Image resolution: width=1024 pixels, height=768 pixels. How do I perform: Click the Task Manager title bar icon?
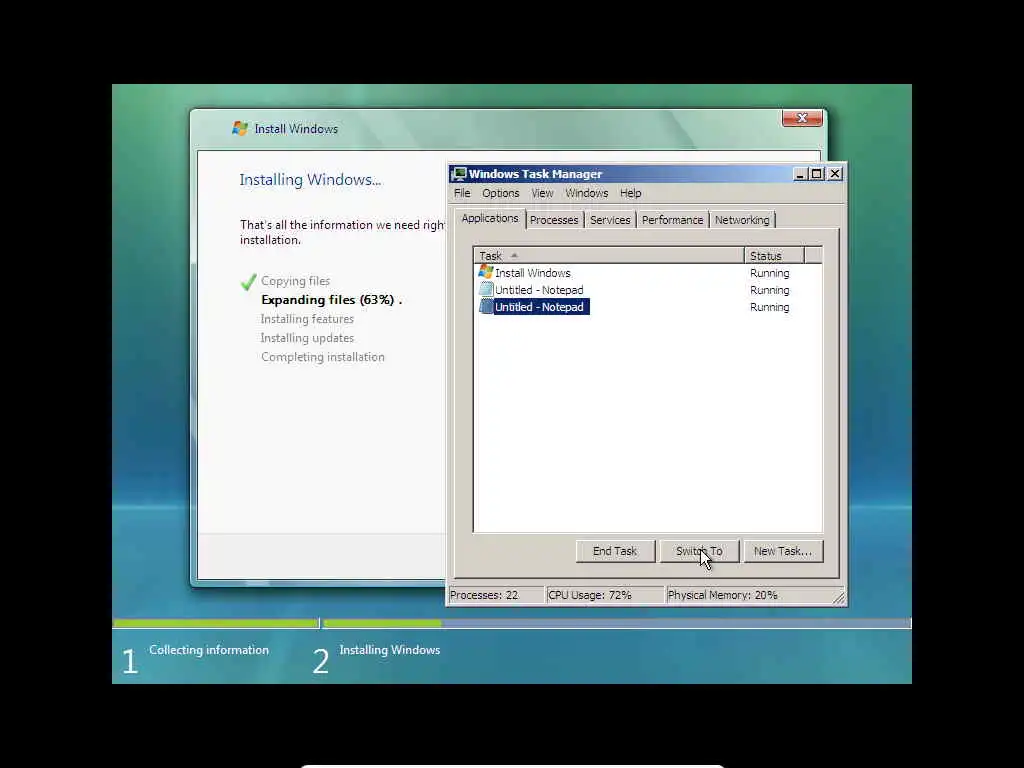click(x=459, y=174)
